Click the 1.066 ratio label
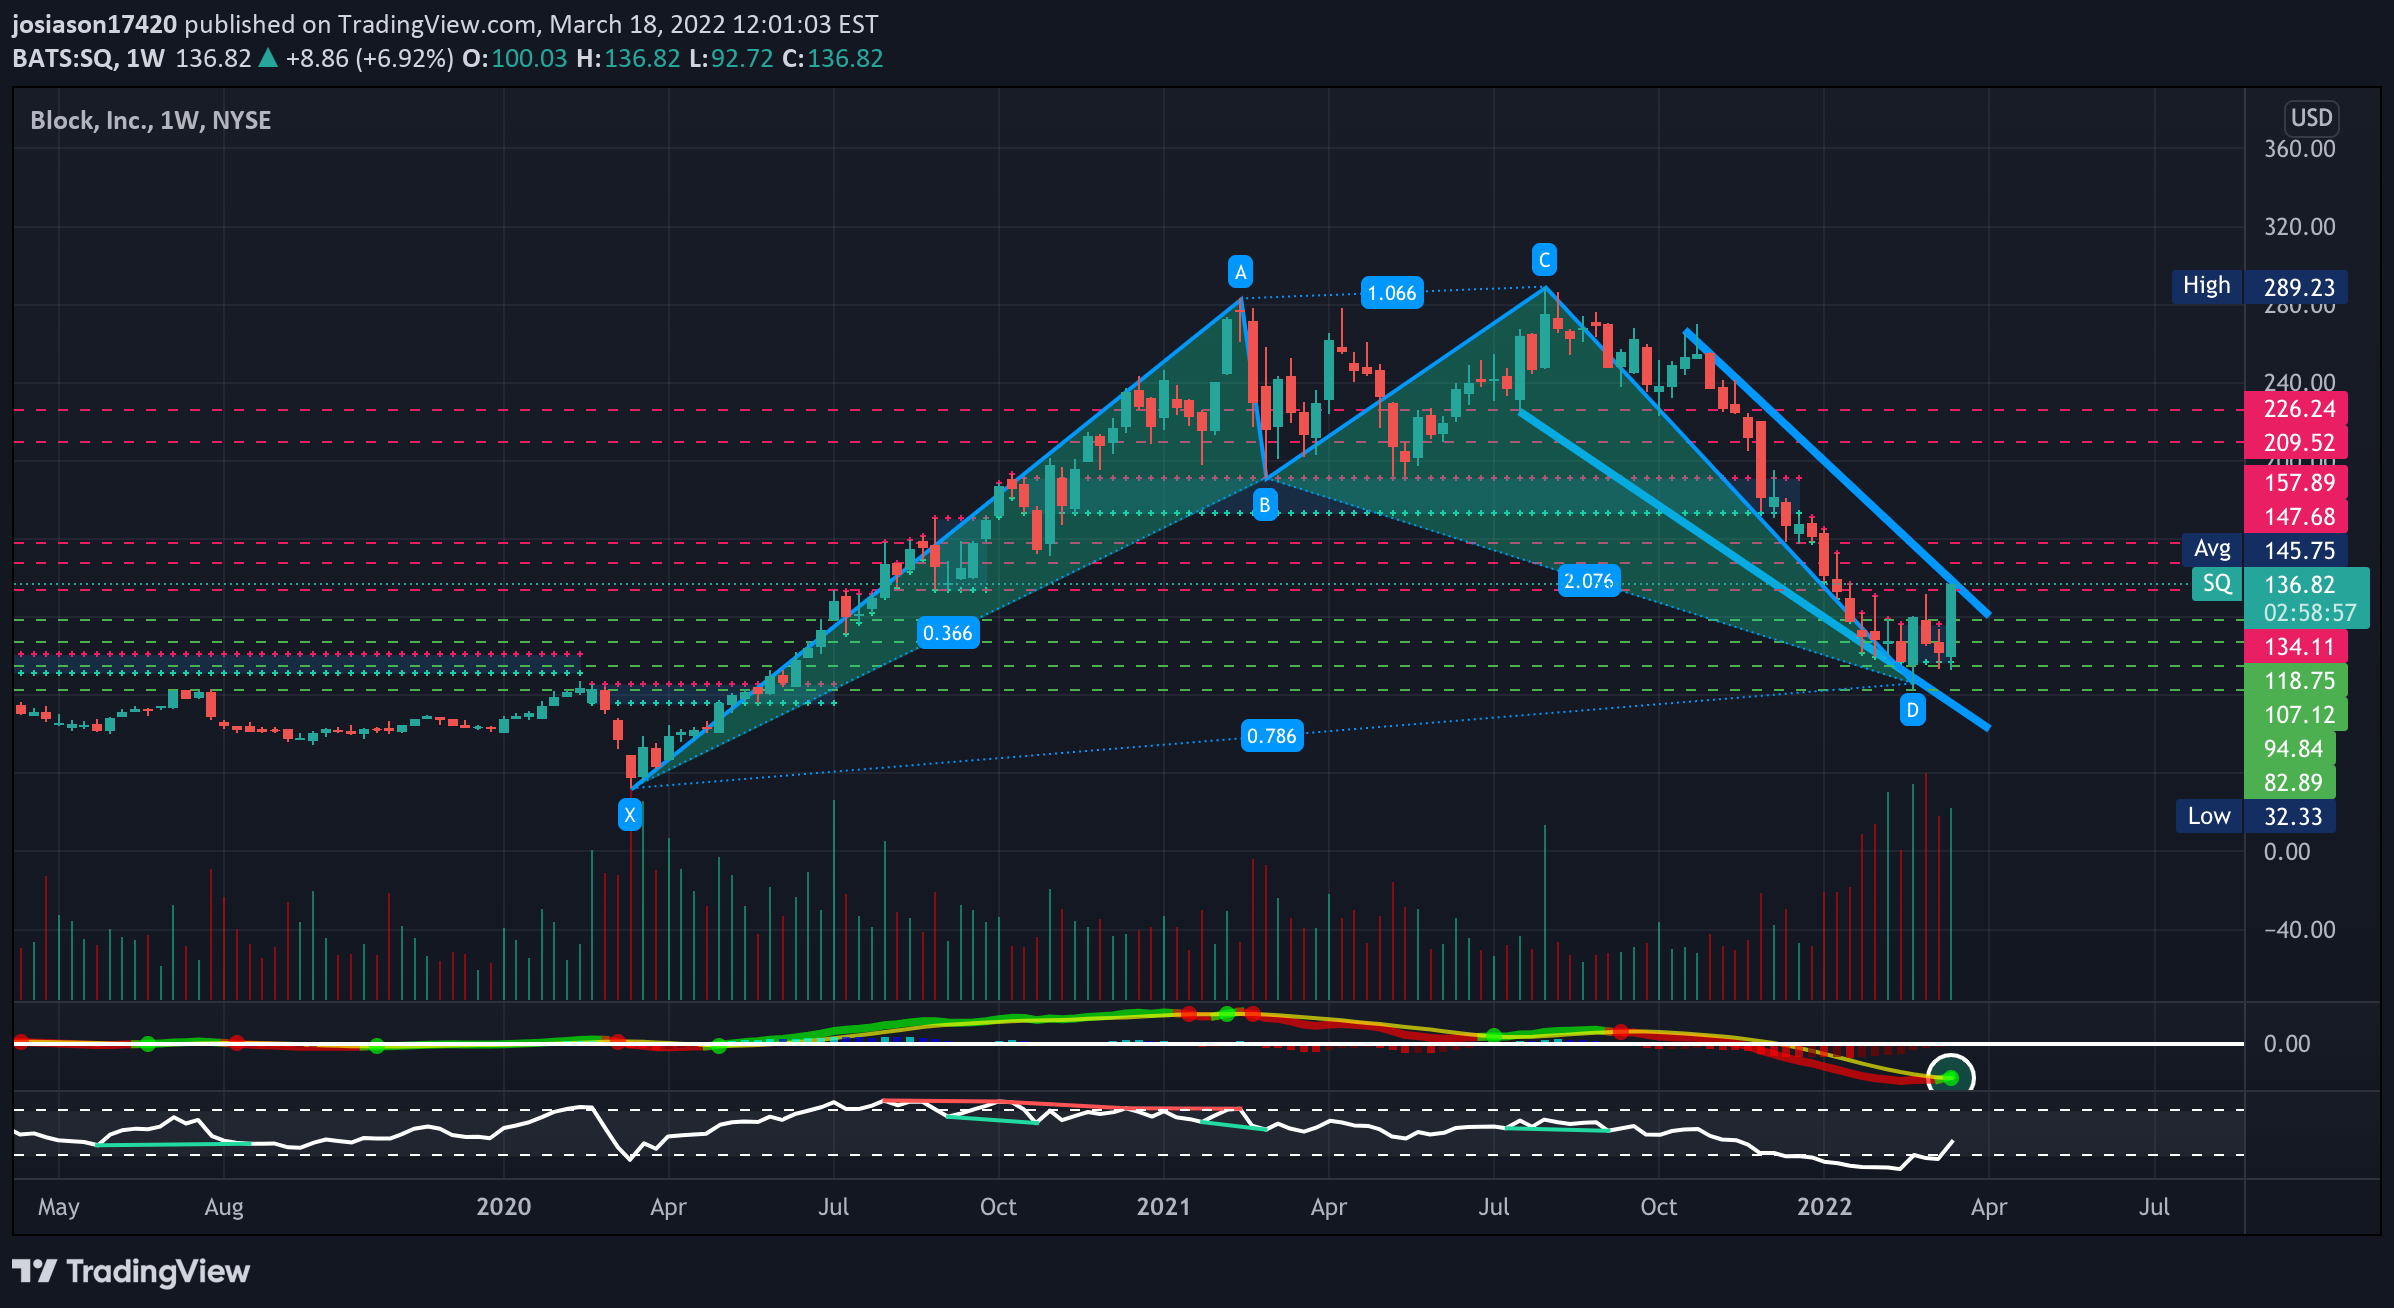Viewport: 2394px width, 1308px height. [1392, 293]
